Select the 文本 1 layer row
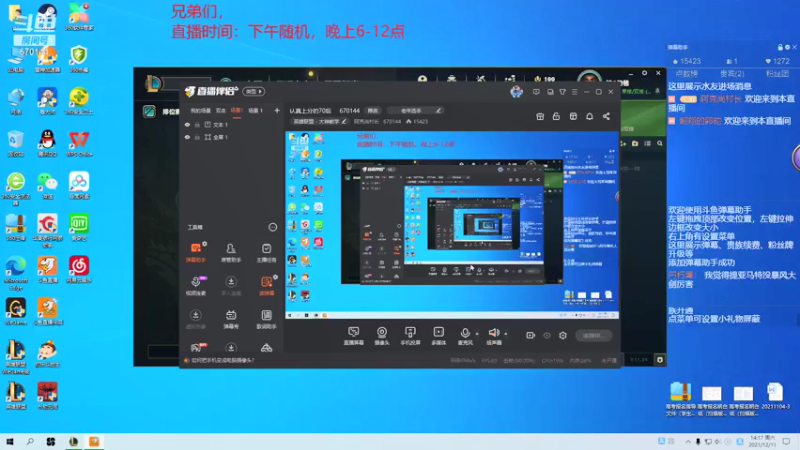800x450 pixels. [x=232, y=124]
